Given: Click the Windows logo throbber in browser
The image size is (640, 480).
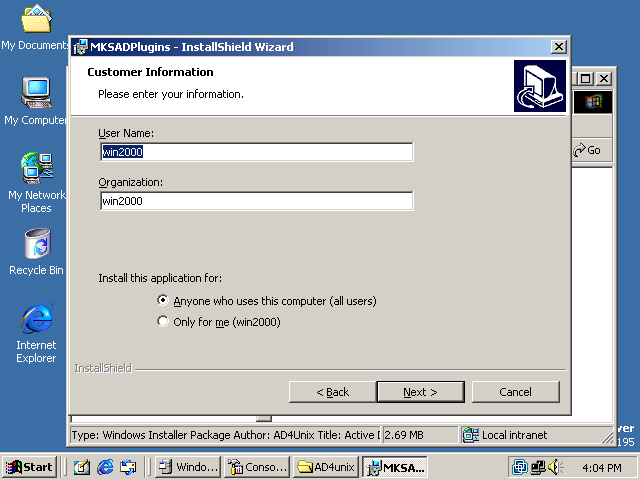Looking at the screenshot, I should 593,102.
